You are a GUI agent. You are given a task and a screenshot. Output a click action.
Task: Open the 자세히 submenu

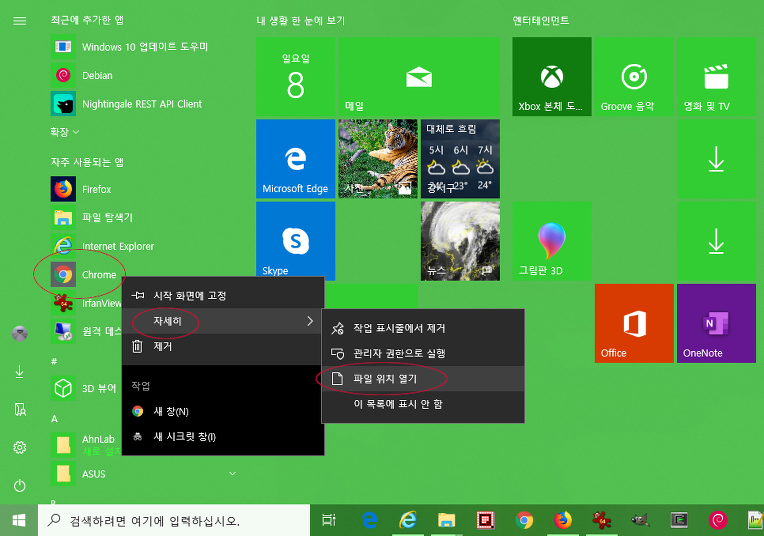(x=223, y=321)
